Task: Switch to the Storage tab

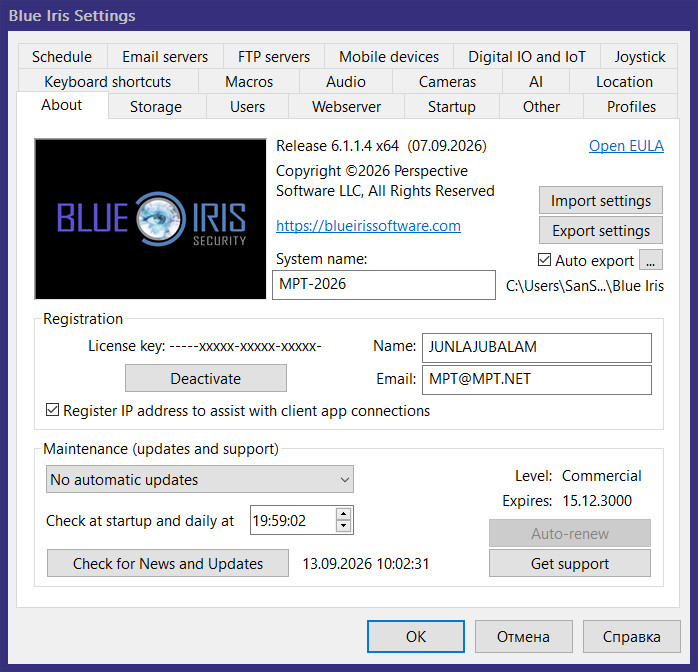Action: pos(156,106)
